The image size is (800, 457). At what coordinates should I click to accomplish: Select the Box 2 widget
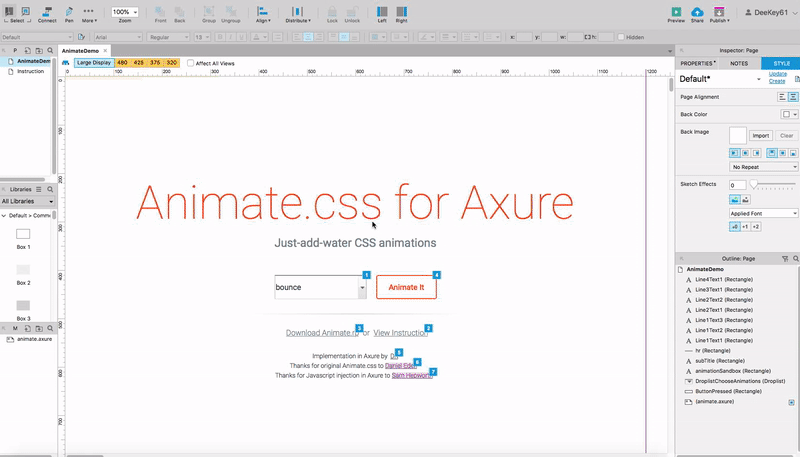point(23,274)
